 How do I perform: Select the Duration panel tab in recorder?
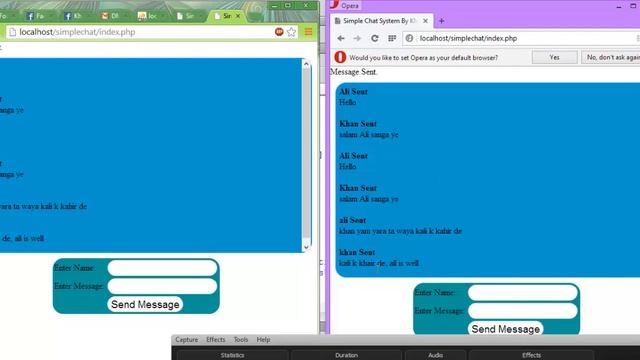pos(347,355)
